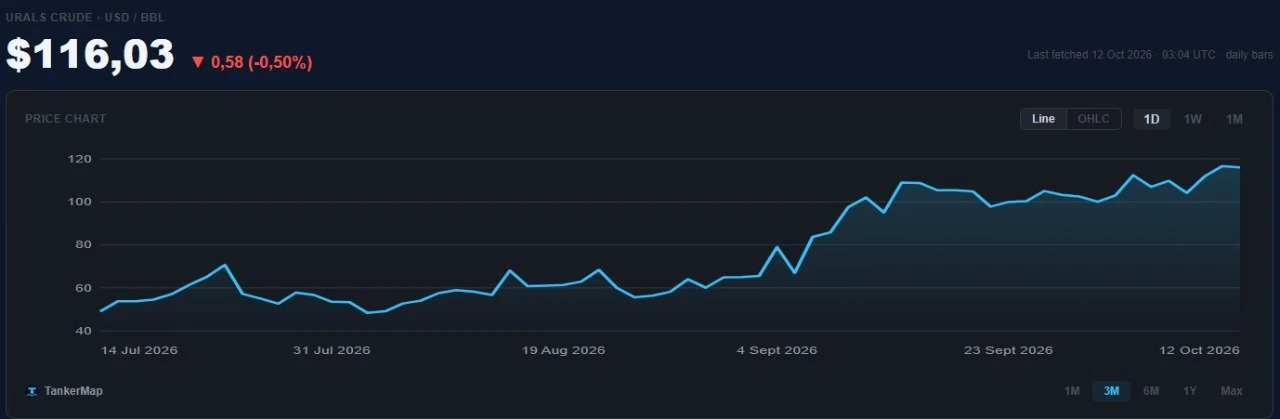Set chart range to 6M

pyautogui.click(x=1151, y=390)
